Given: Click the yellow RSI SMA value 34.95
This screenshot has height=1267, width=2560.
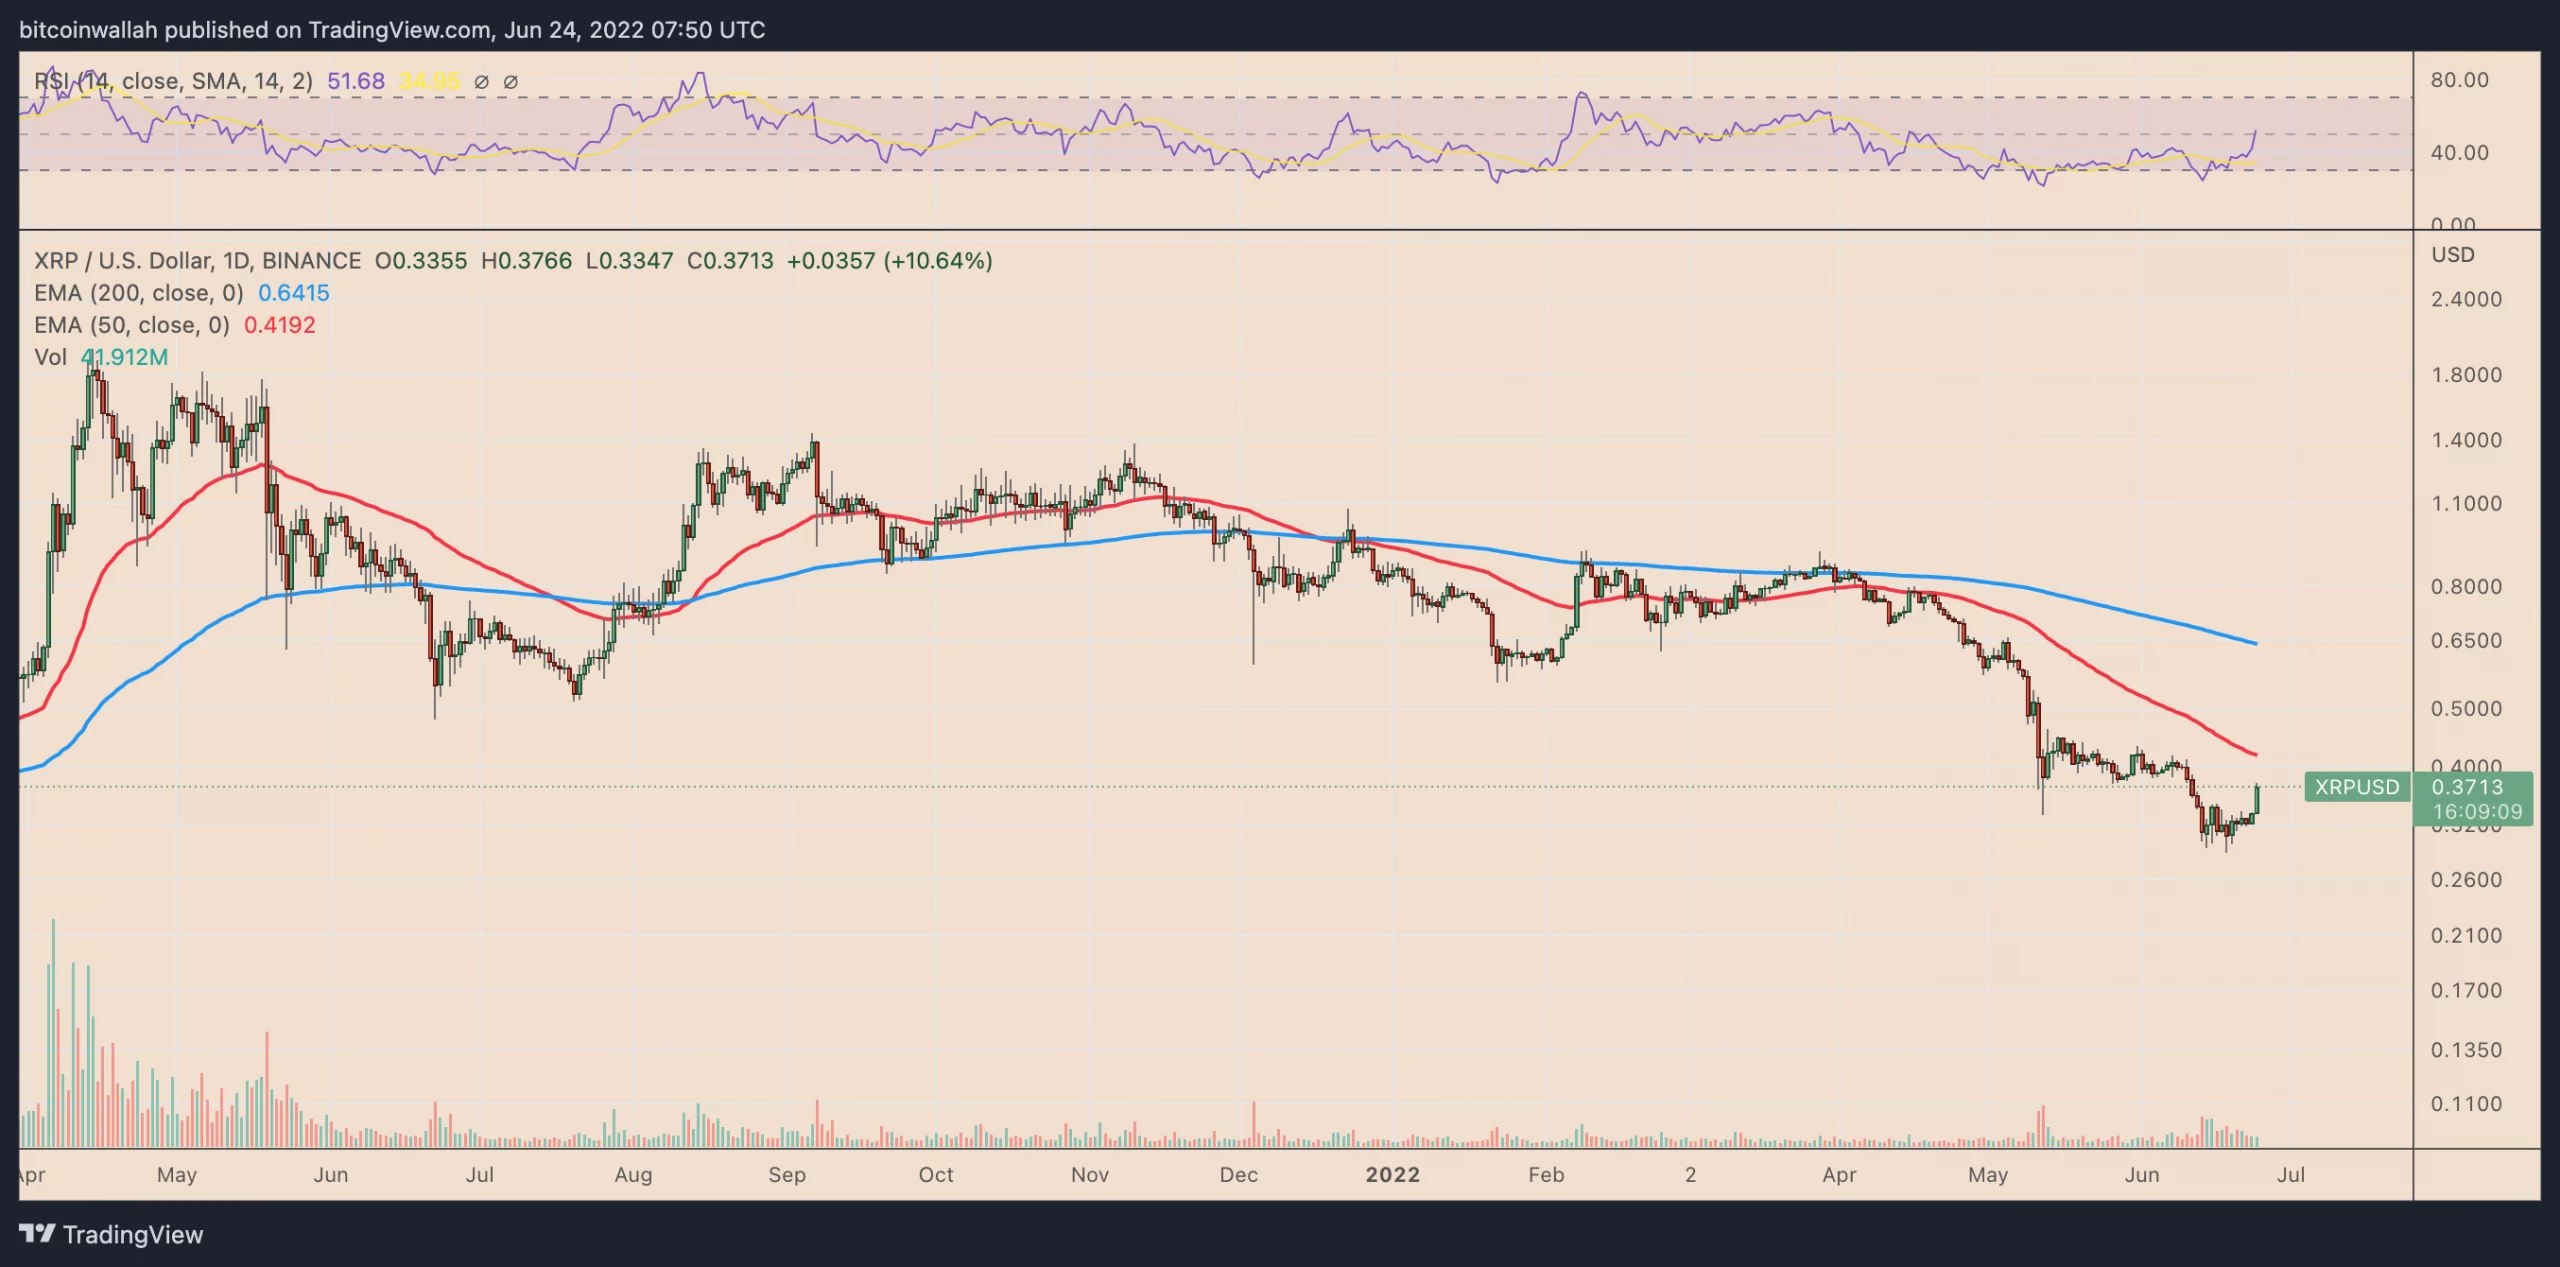Looking at the screenshot, I should [x=429, y=81].
